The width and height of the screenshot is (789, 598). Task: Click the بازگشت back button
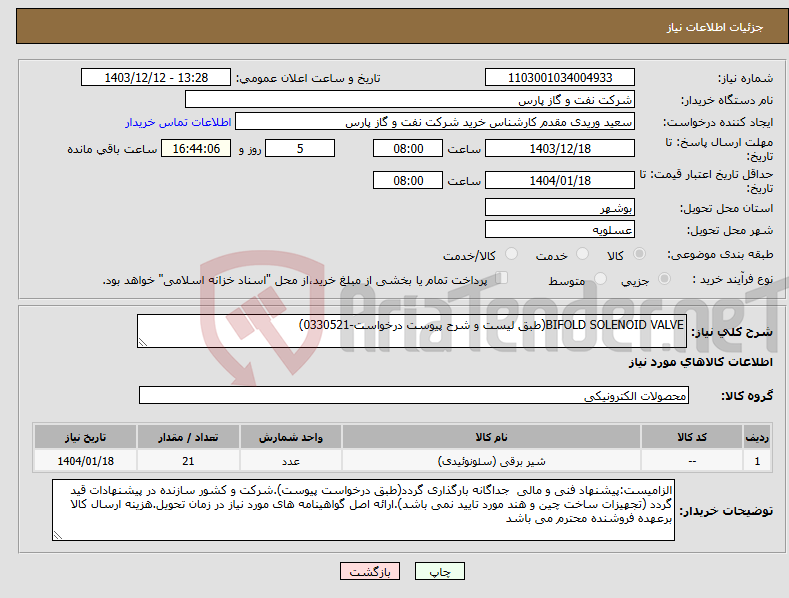point(370,571)
